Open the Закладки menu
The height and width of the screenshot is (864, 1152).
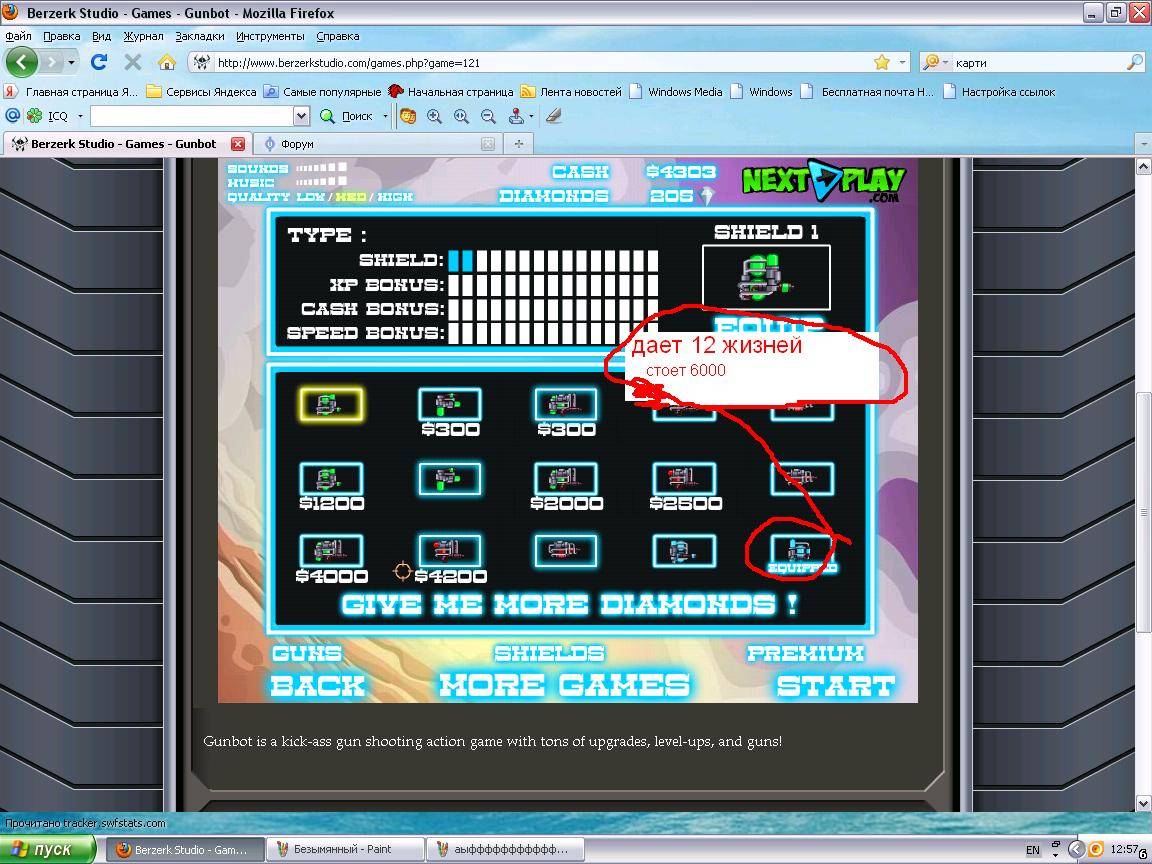(x=200, y=36)
